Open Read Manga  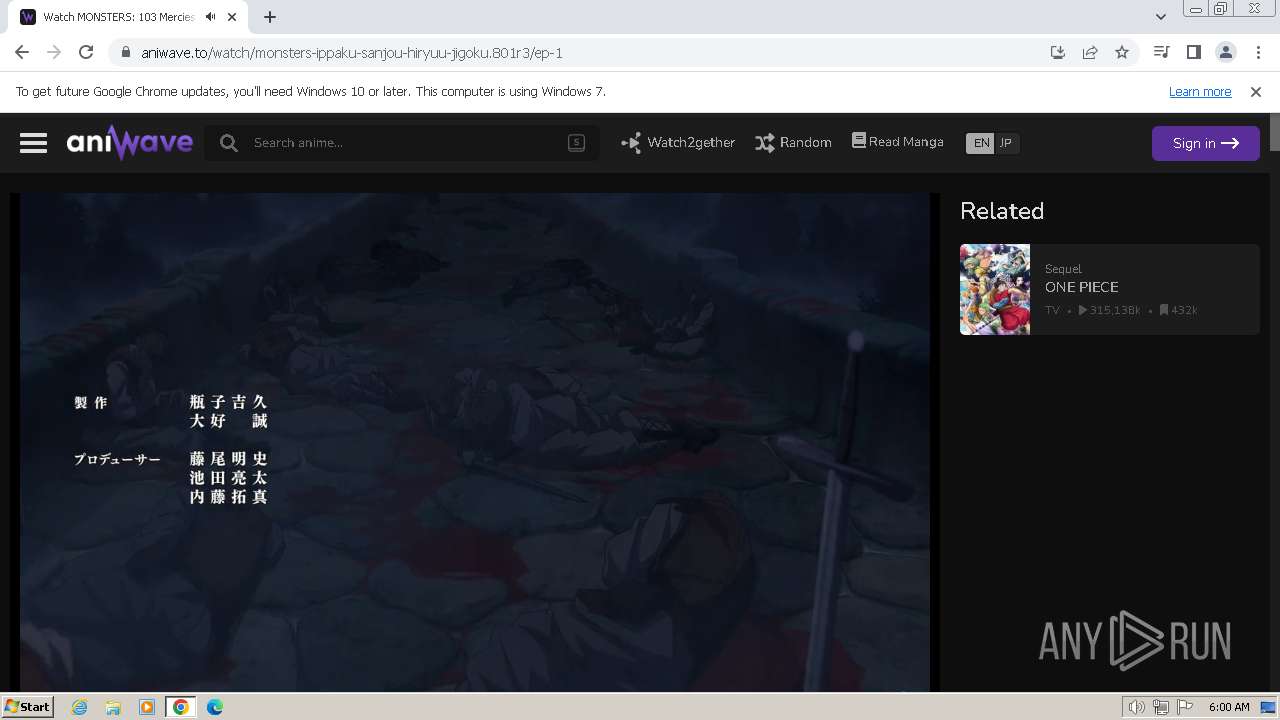[897, 142]
